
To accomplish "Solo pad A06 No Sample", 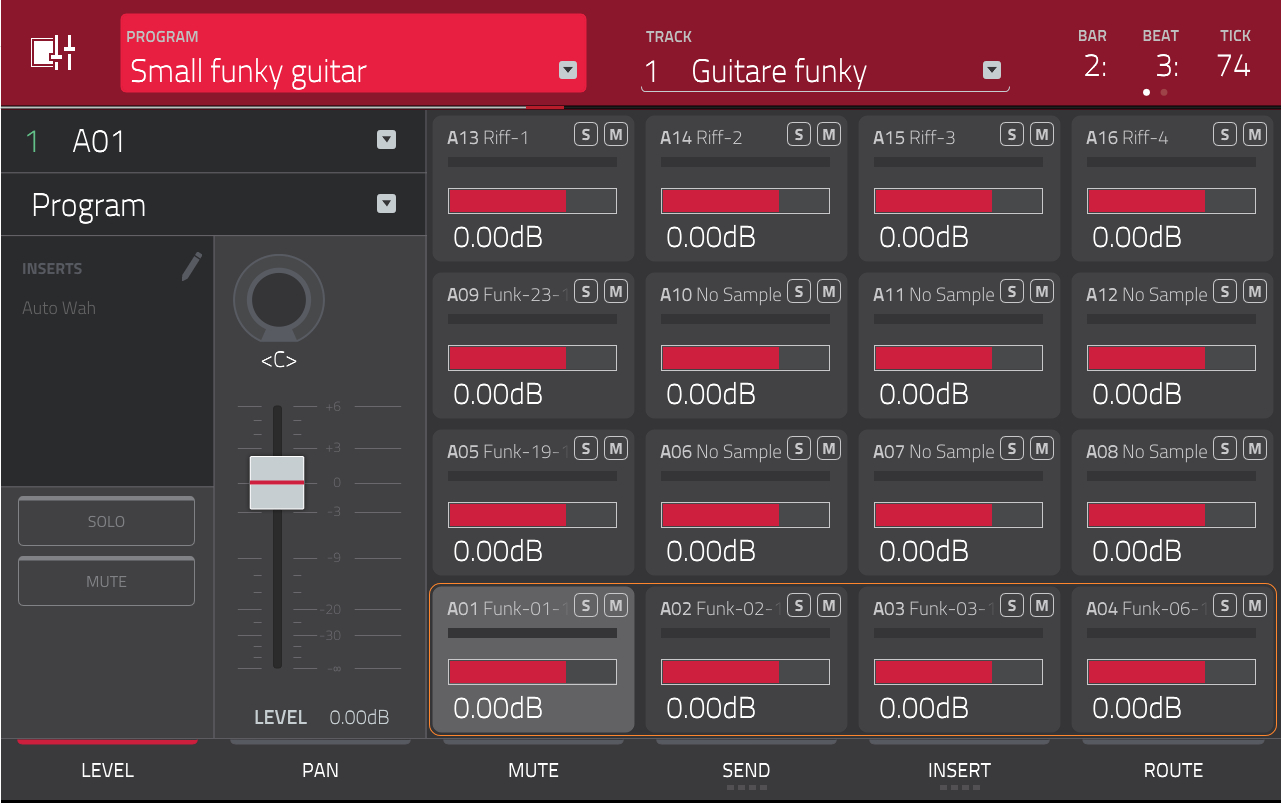I will click(x=799, y=447).
